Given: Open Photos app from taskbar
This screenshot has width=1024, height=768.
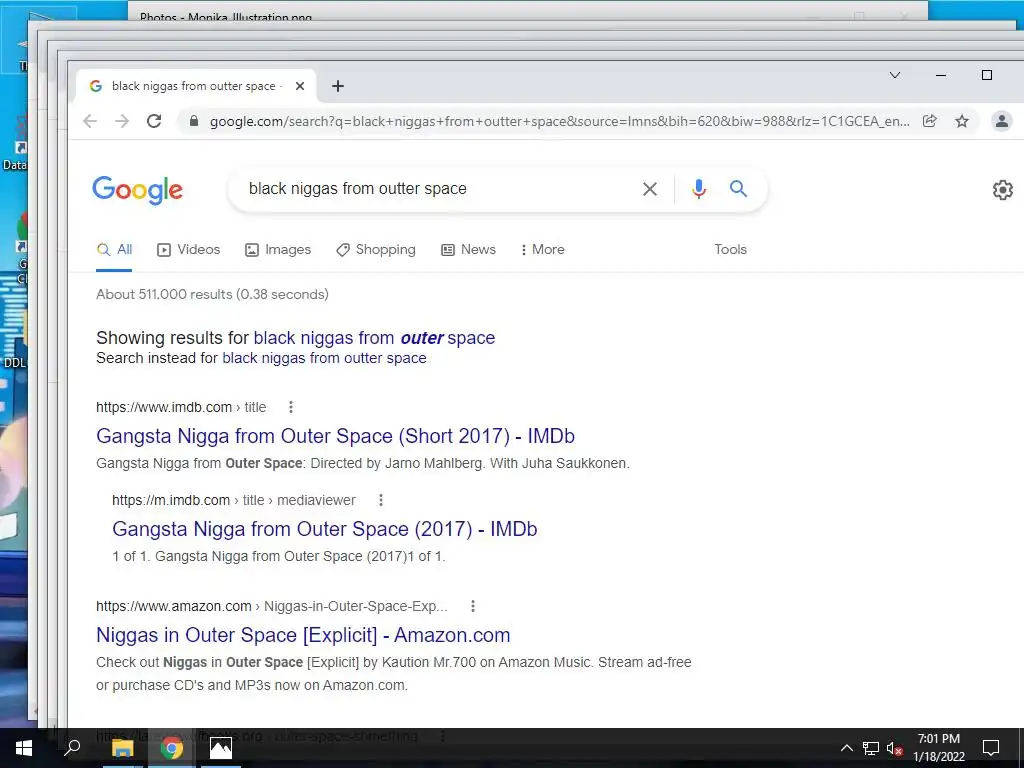Looking at the screenshot, I should (x=221, y=748).
